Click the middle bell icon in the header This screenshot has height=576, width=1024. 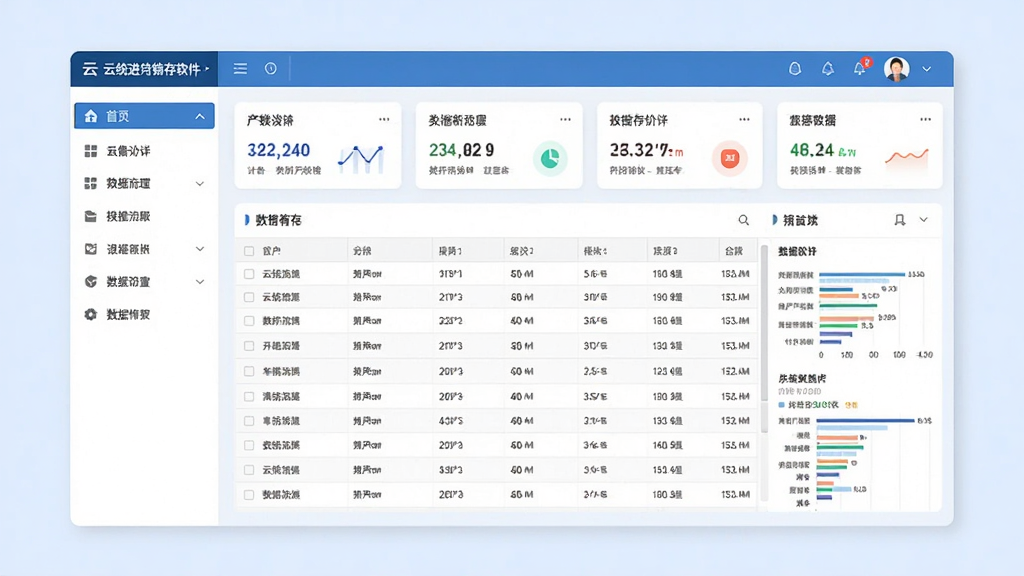(x=827, y=69)
